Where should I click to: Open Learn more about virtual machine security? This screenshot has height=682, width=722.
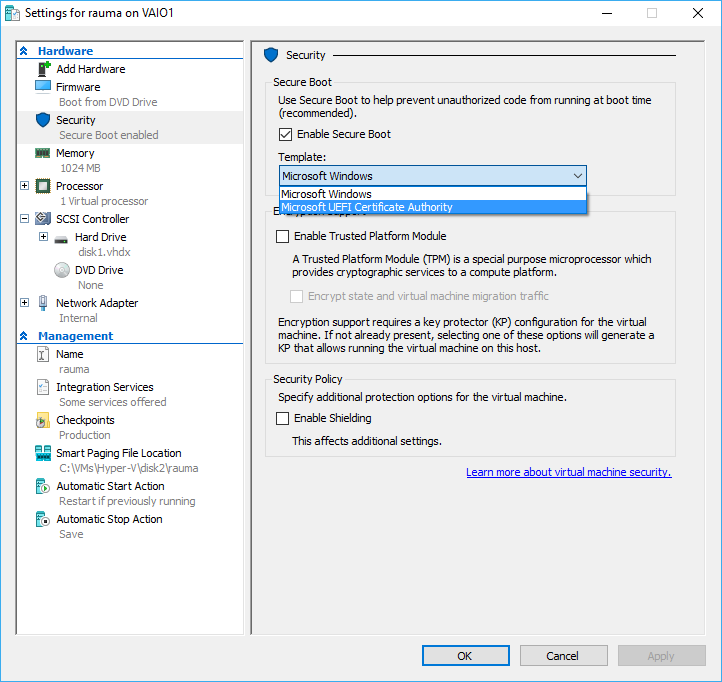[568, 472]
